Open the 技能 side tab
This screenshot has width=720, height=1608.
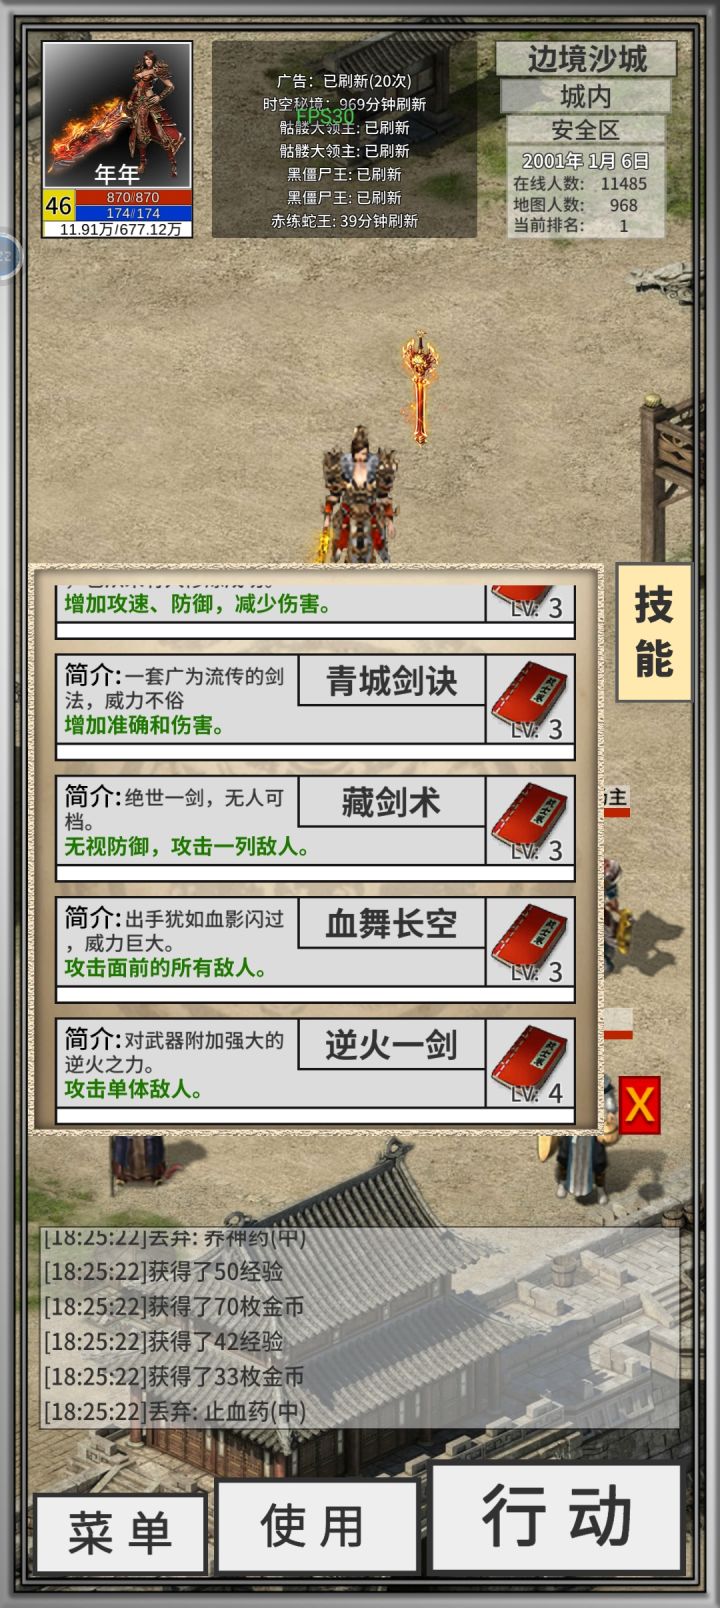tap(653, 632)
